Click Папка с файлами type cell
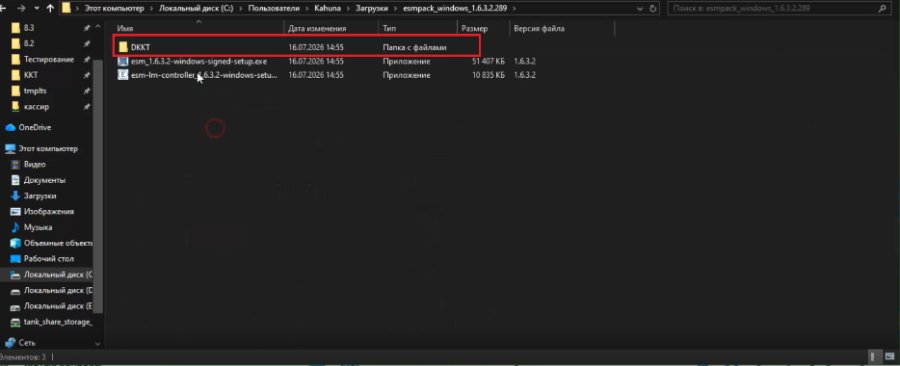 (x=414, y=47)
